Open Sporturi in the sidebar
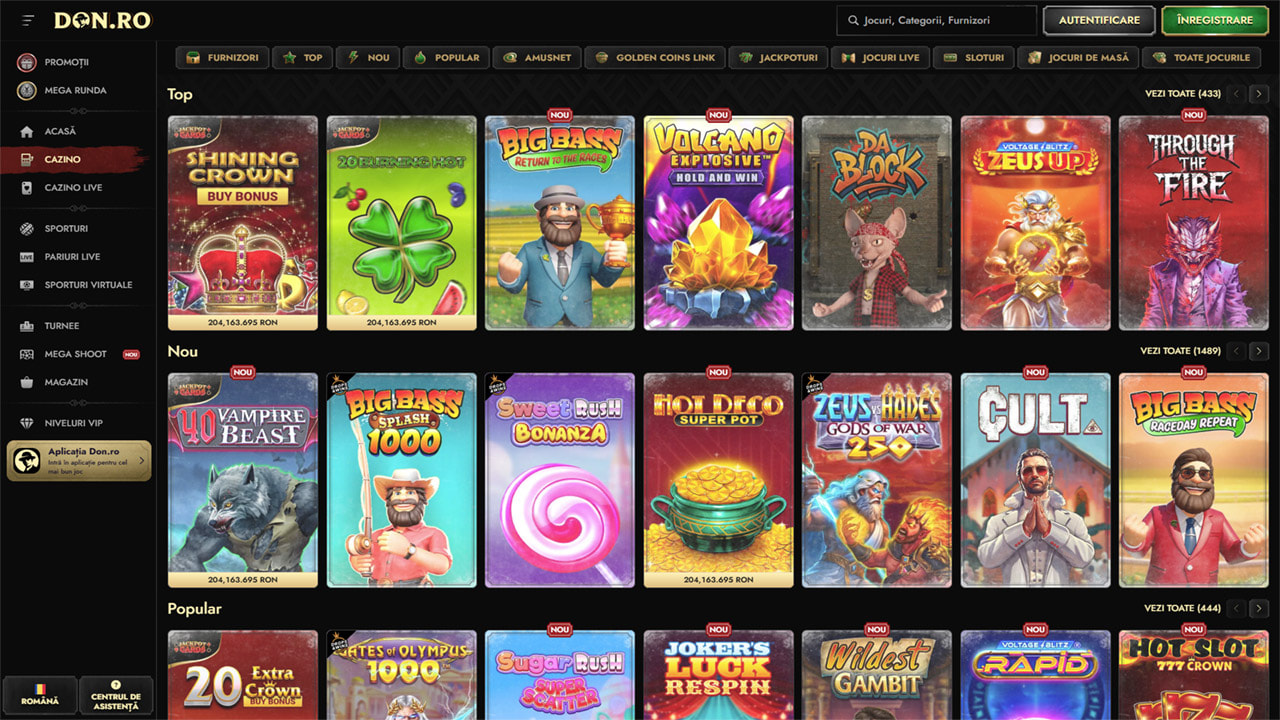Image resolution: width=1280 pixels, height=720 pixels. [66, 228]
